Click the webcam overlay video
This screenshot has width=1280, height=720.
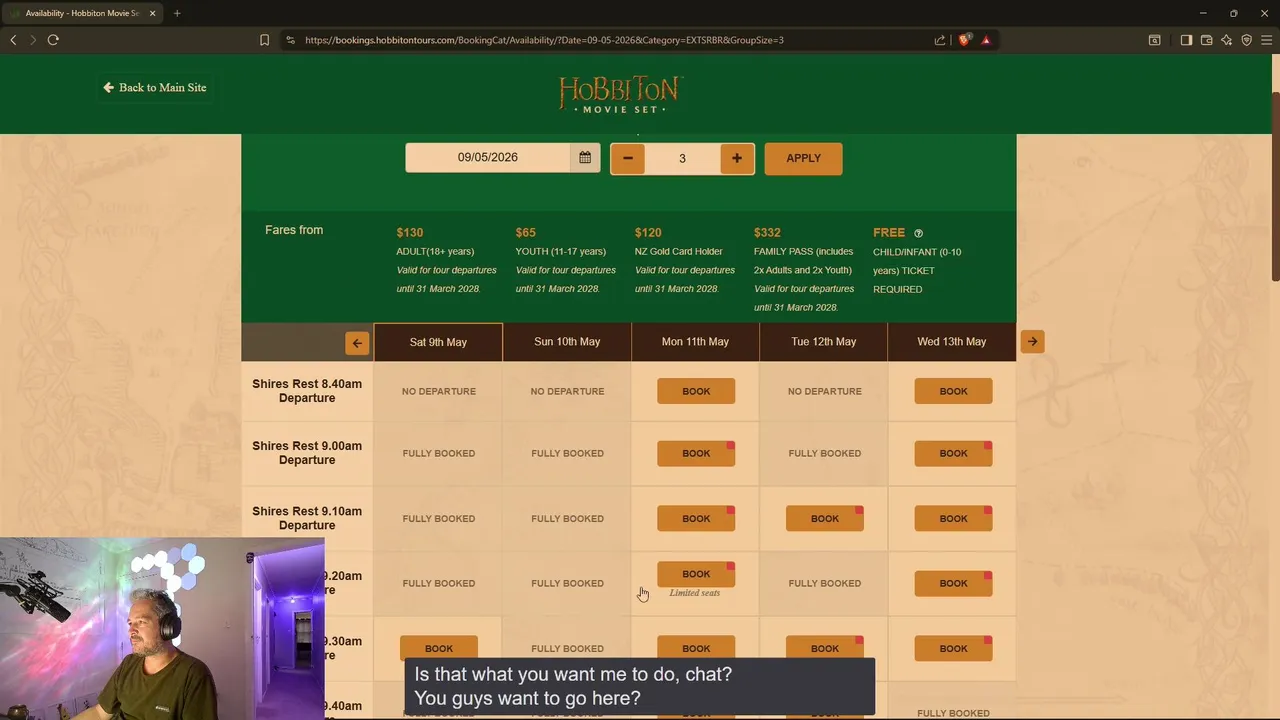[162, 629]
